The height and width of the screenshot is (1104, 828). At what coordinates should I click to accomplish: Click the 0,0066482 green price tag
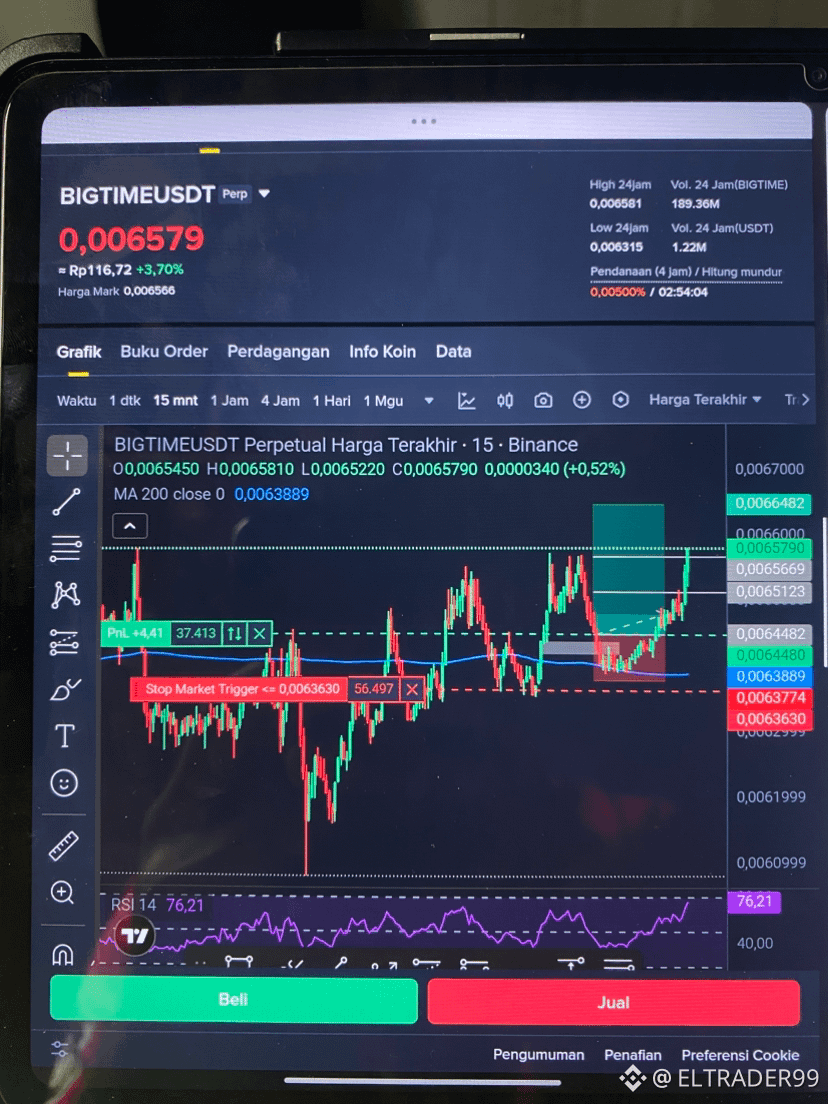click(770, 503)
